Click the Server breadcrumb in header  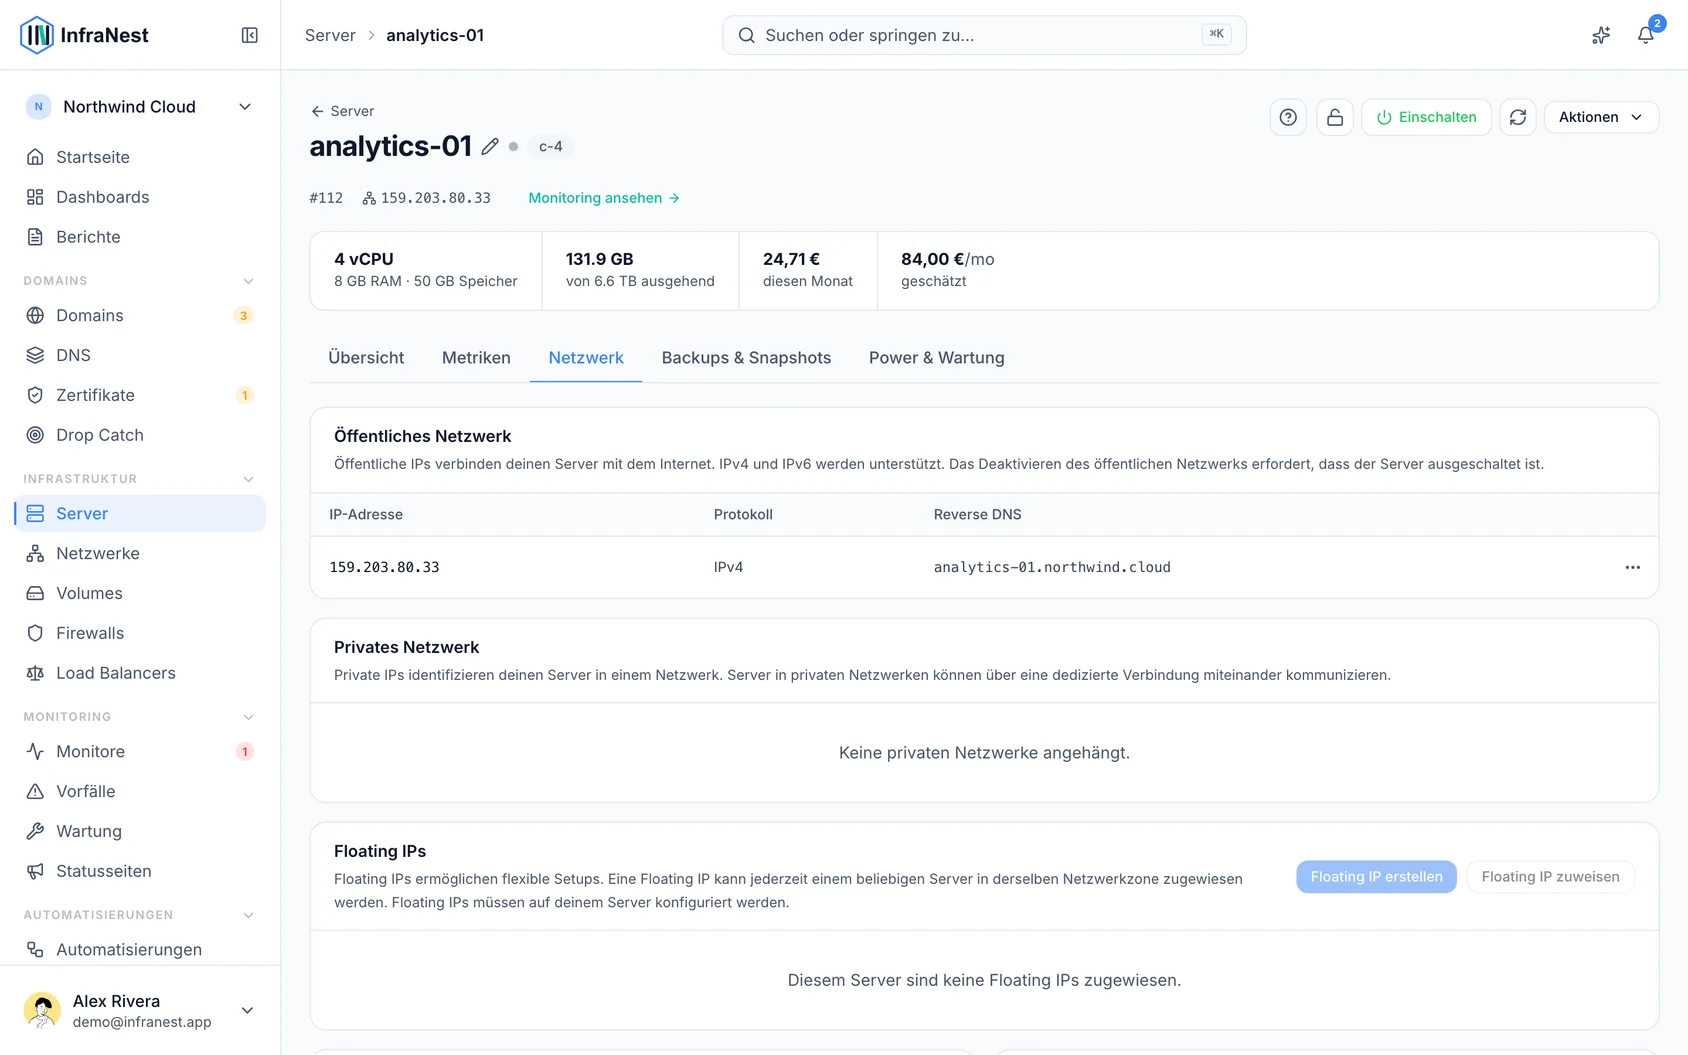[x=330, y=35]
